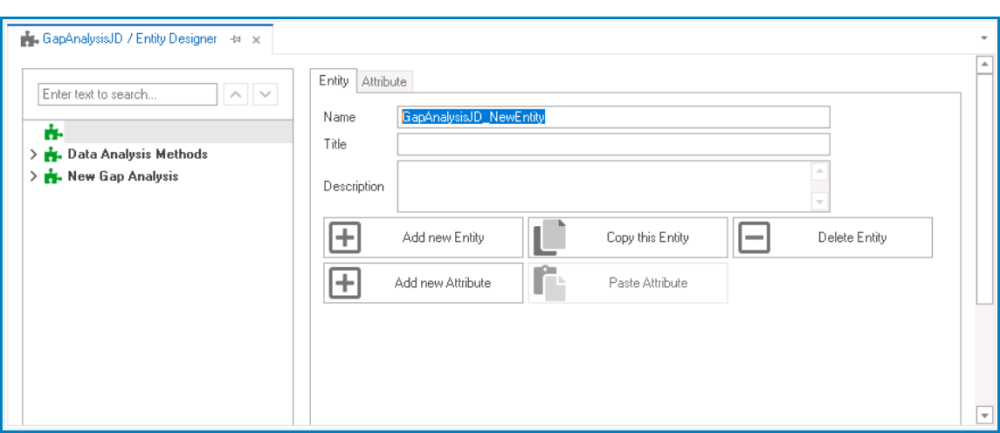Click the Copy this Entity button label
This screenshot has width=1000, height=433.
(x=647, y=238)
